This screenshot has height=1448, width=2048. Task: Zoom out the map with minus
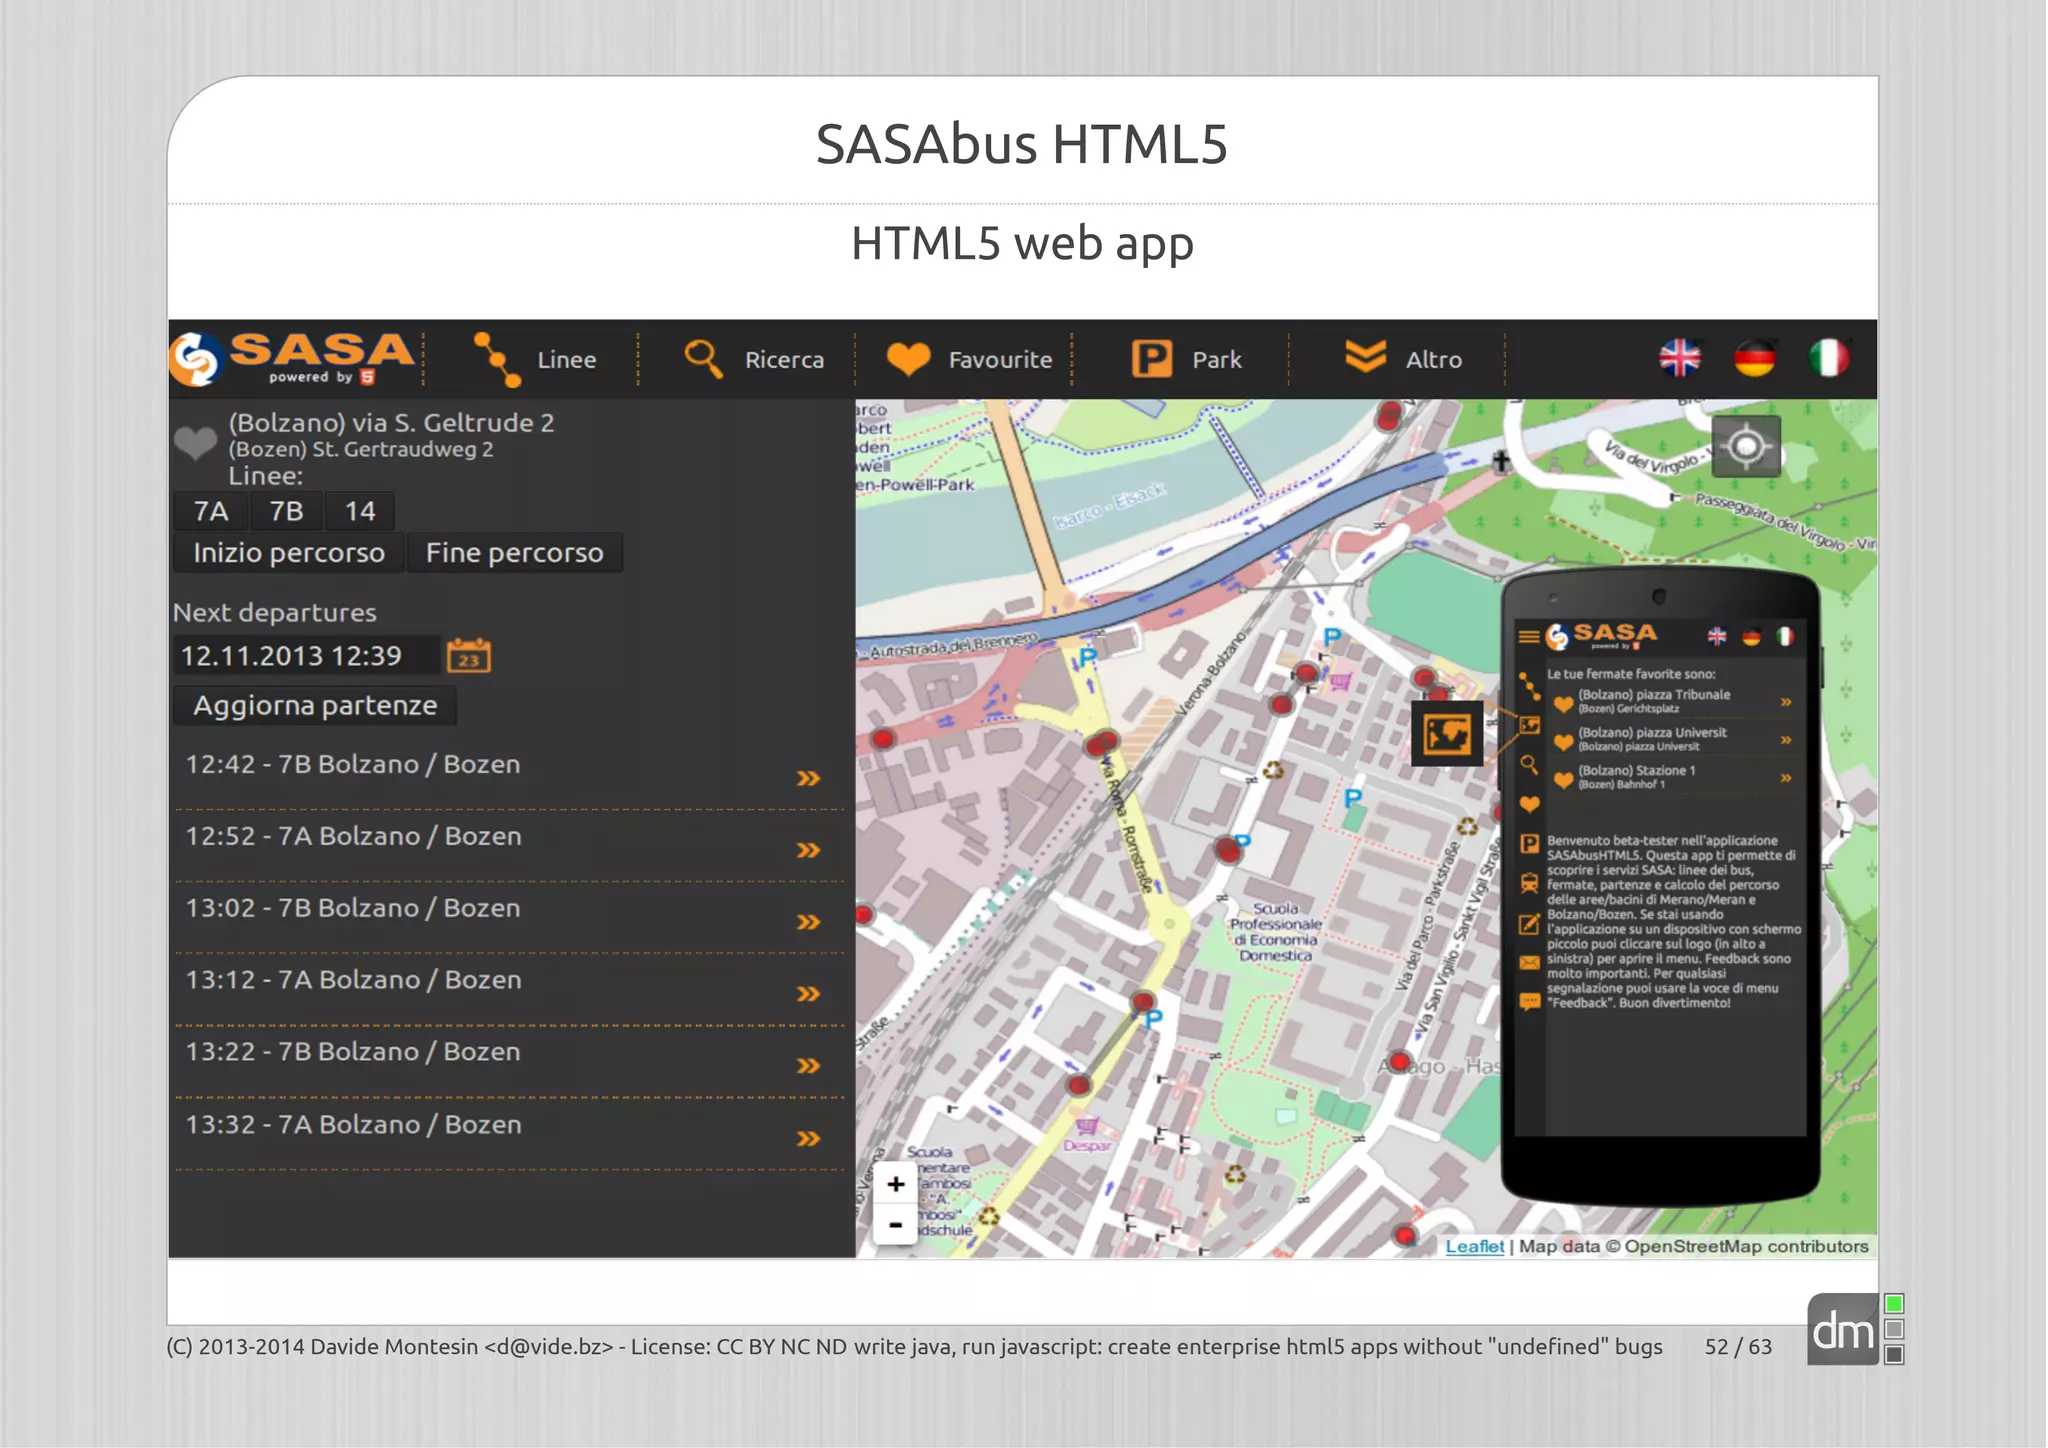tap(896, 1224)
